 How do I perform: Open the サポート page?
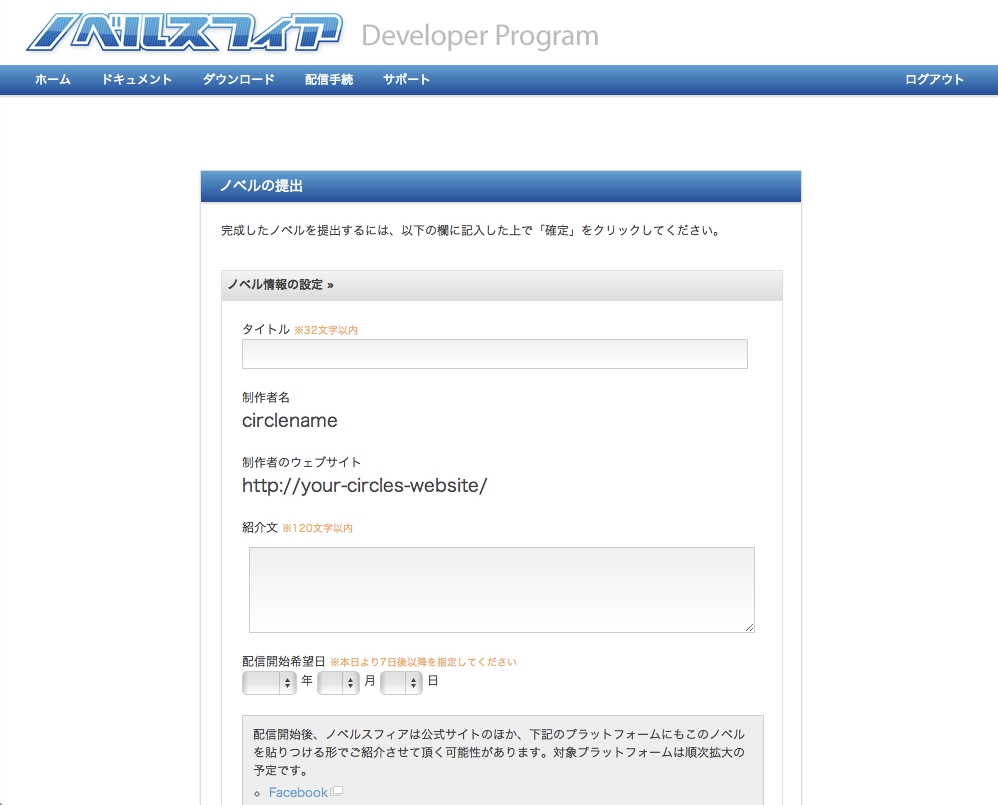coord(406,80)
